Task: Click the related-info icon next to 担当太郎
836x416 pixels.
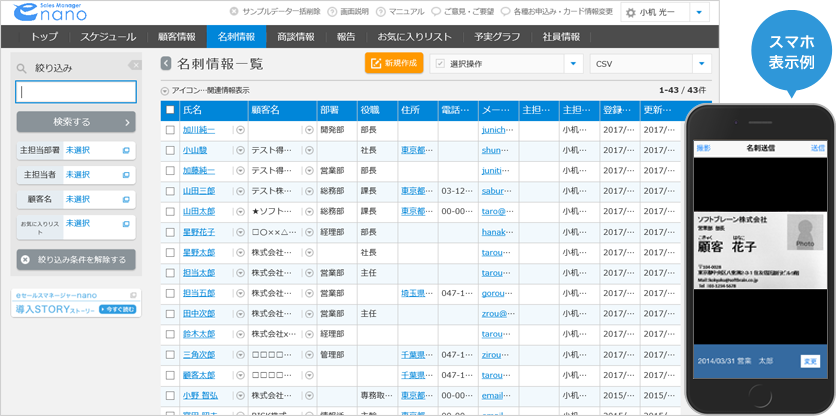Action: pos(240,273)
